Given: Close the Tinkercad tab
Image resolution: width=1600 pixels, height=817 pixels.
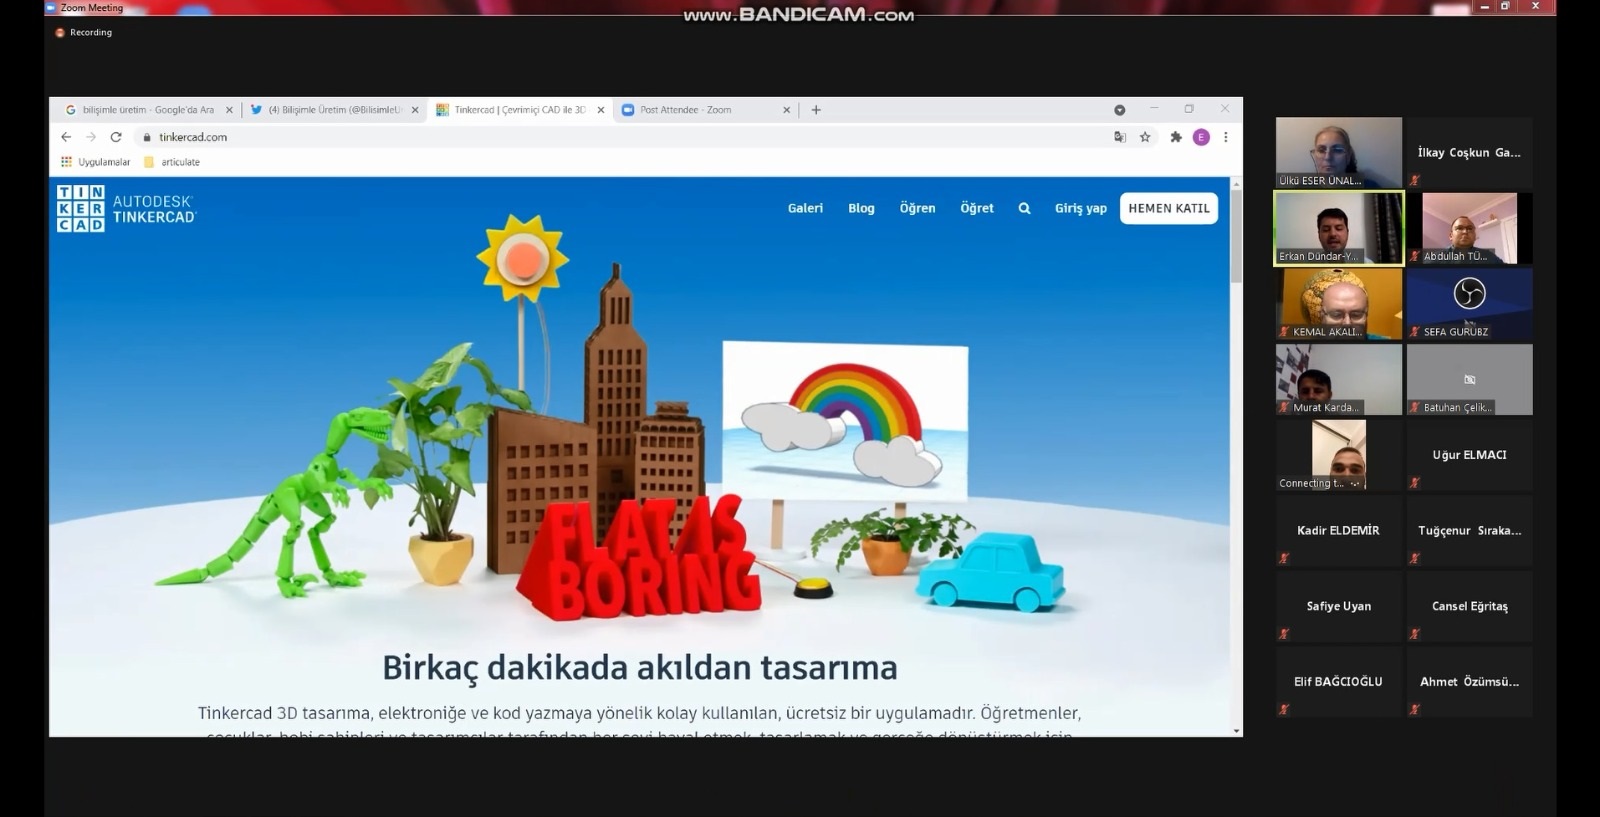Looking at the screenshot, I should (x=601, y=110).
